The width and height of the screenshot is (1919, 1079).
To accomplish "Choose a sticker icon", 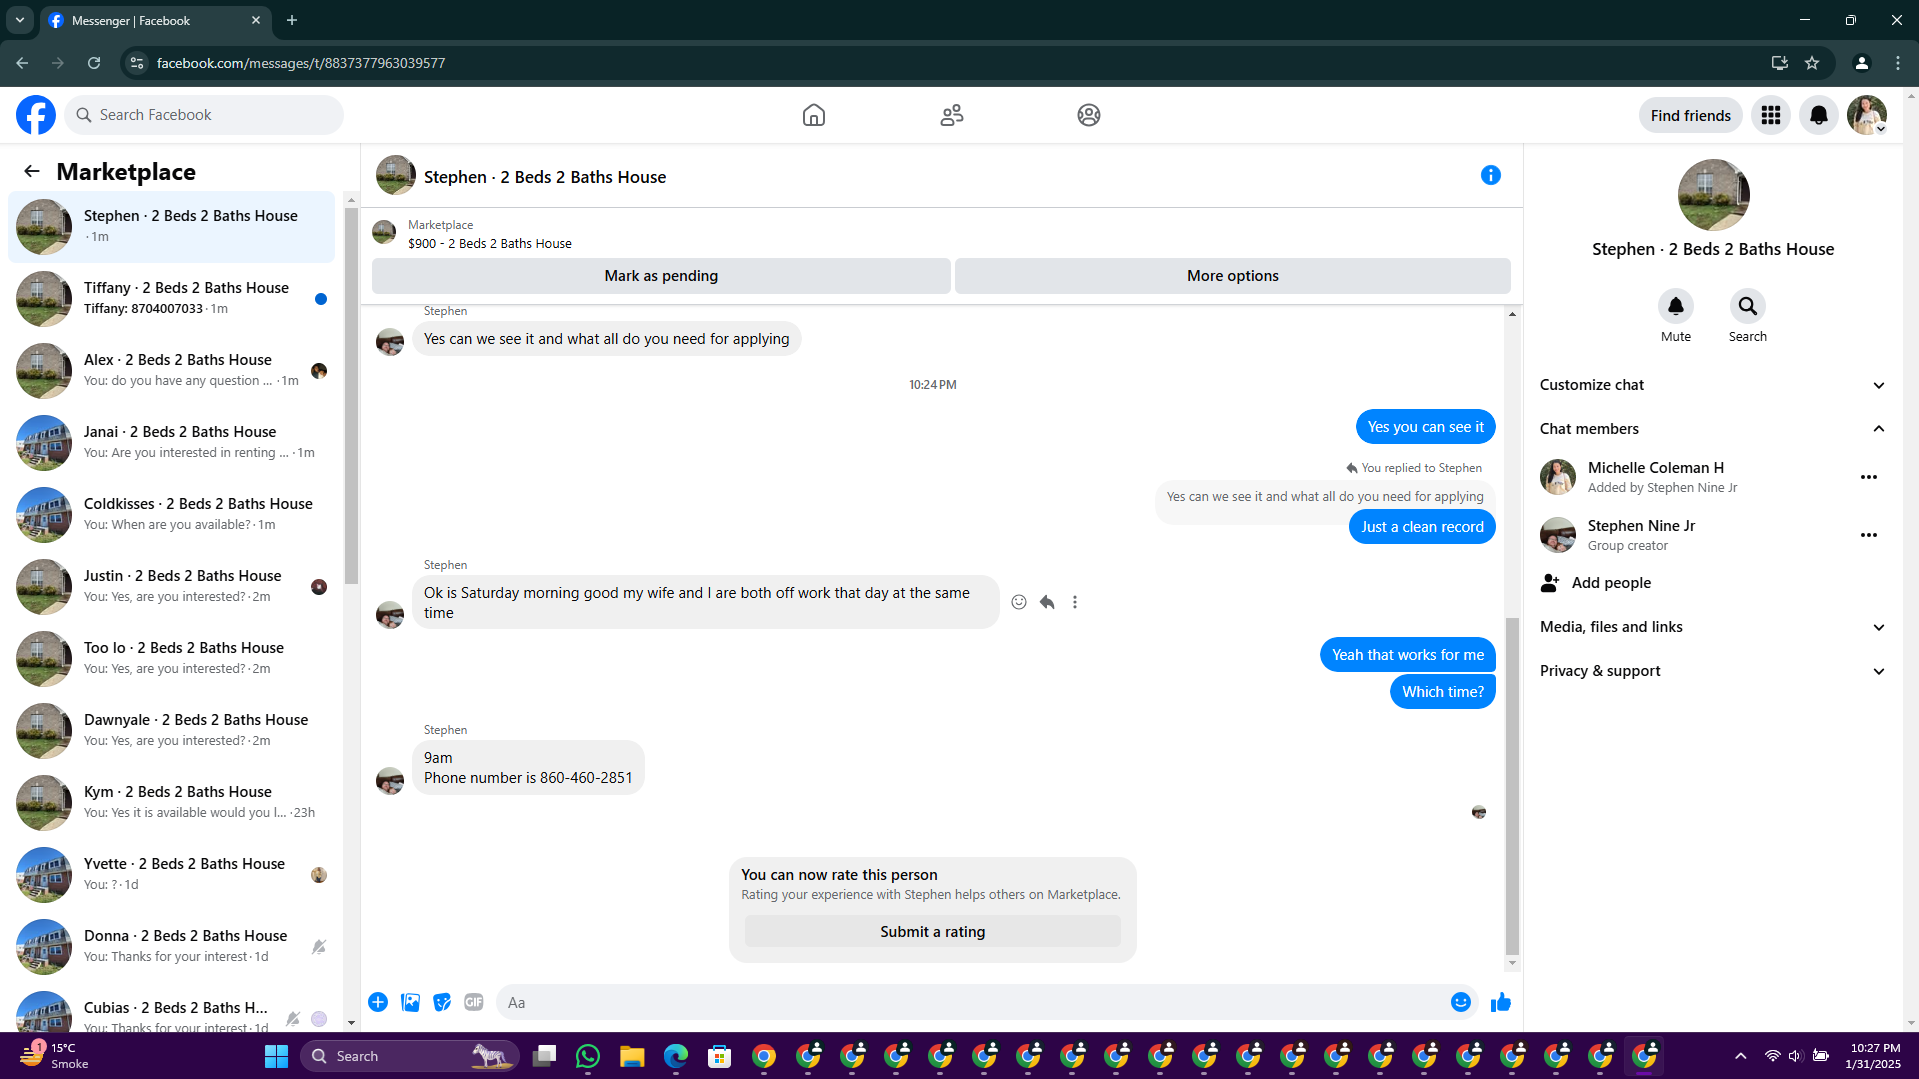I will 442,1002.
